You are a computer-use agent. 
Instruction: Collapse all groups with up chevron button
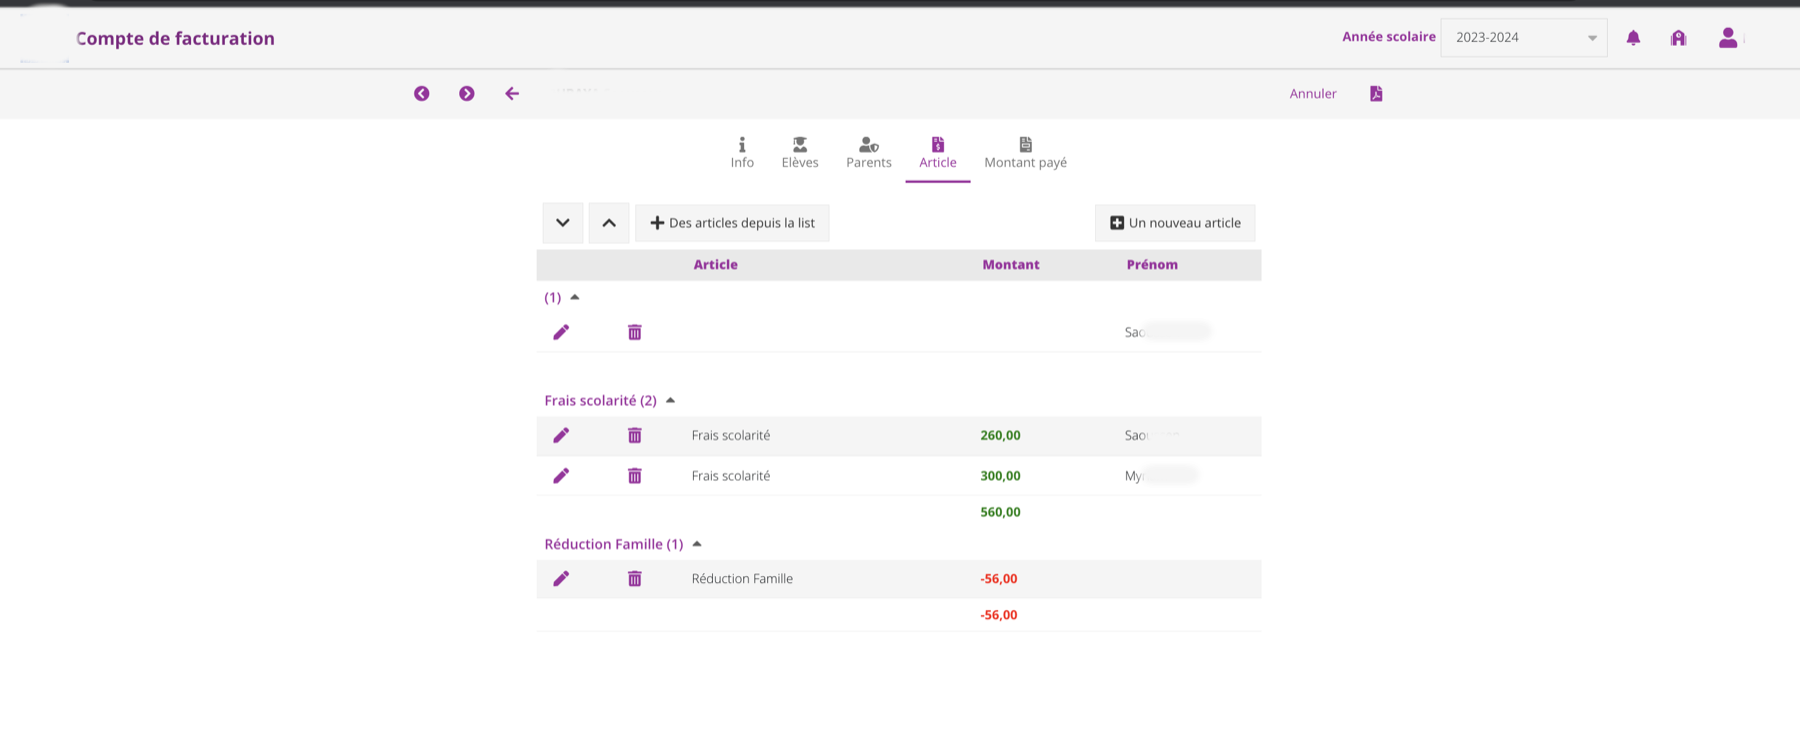click(x=609, y=223)
